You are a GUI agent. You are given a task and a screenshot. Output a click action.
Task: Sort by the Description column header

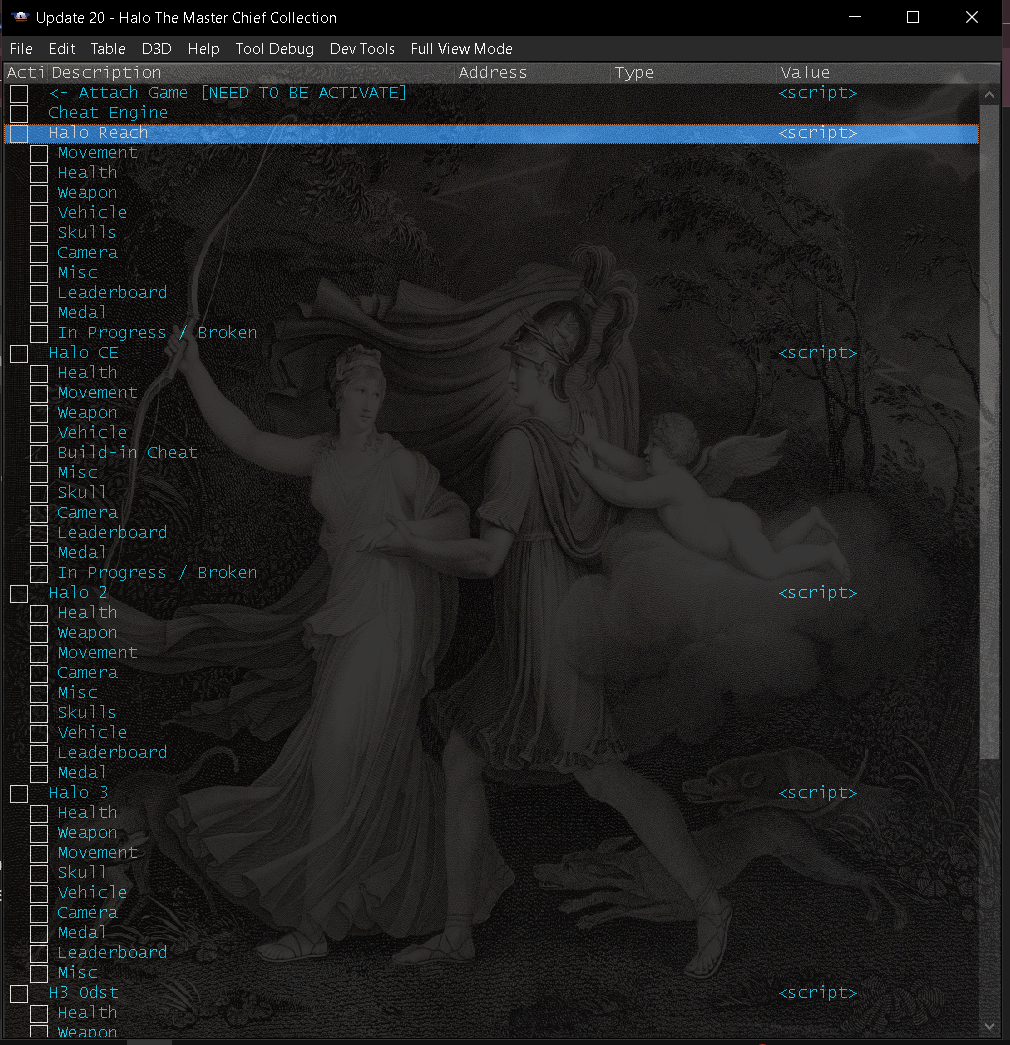(x=252, y=73)
